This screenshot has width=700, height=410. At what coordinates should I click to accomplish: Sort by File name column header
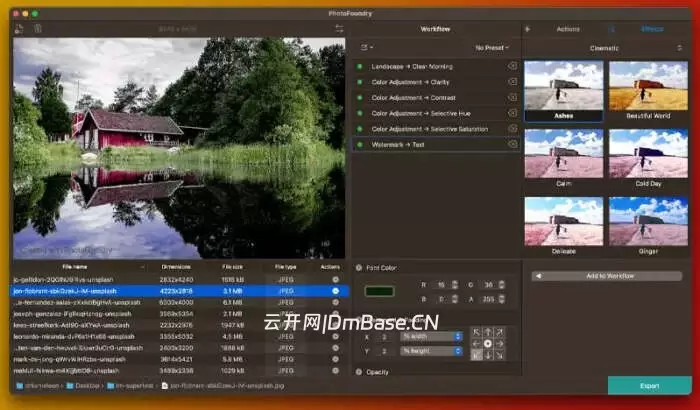point(75,267)
